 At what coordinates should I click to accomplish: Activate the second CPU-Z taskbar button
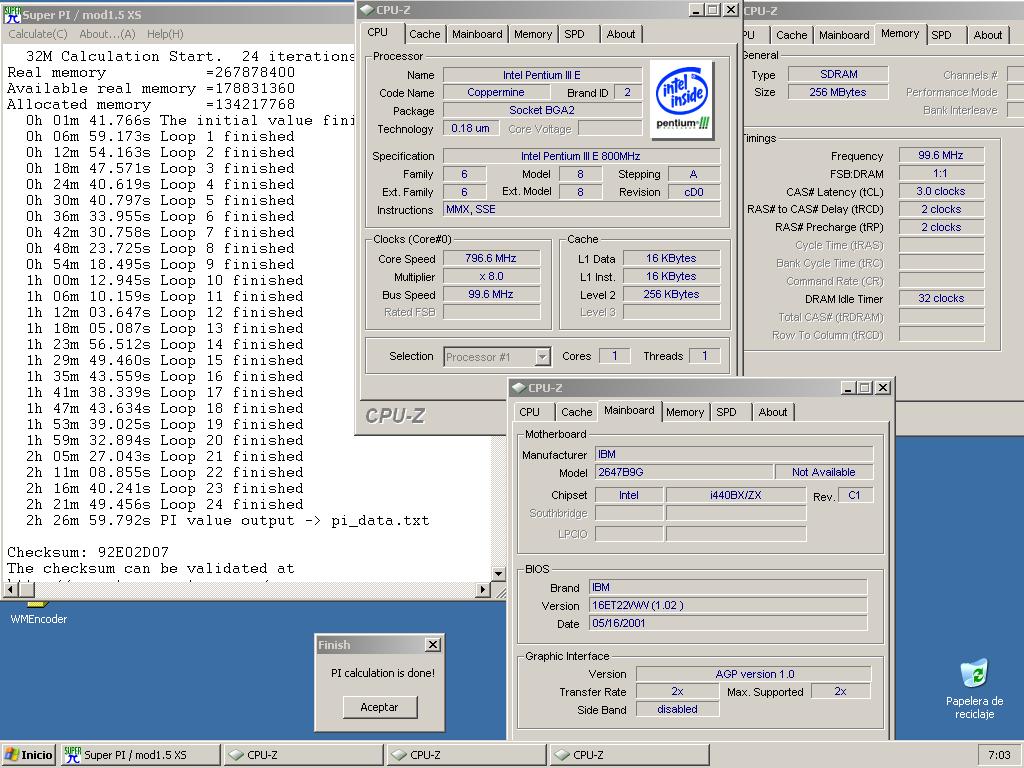(466, 755)
